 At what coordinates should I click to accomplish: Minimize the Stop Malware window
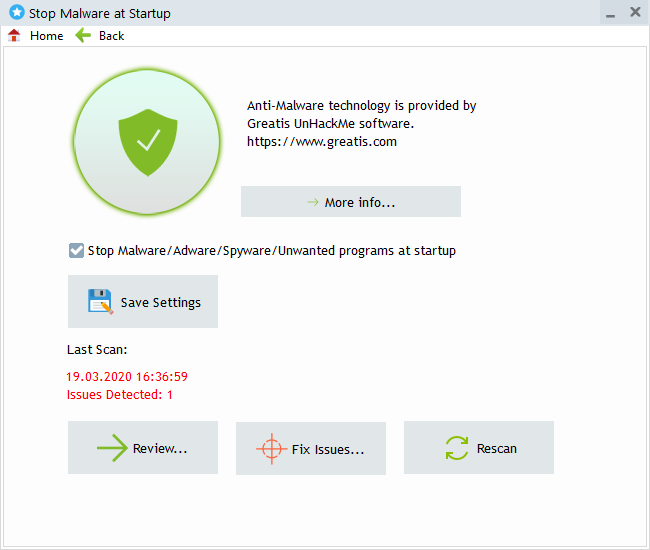pyautogui.click(x=610, y=14)
